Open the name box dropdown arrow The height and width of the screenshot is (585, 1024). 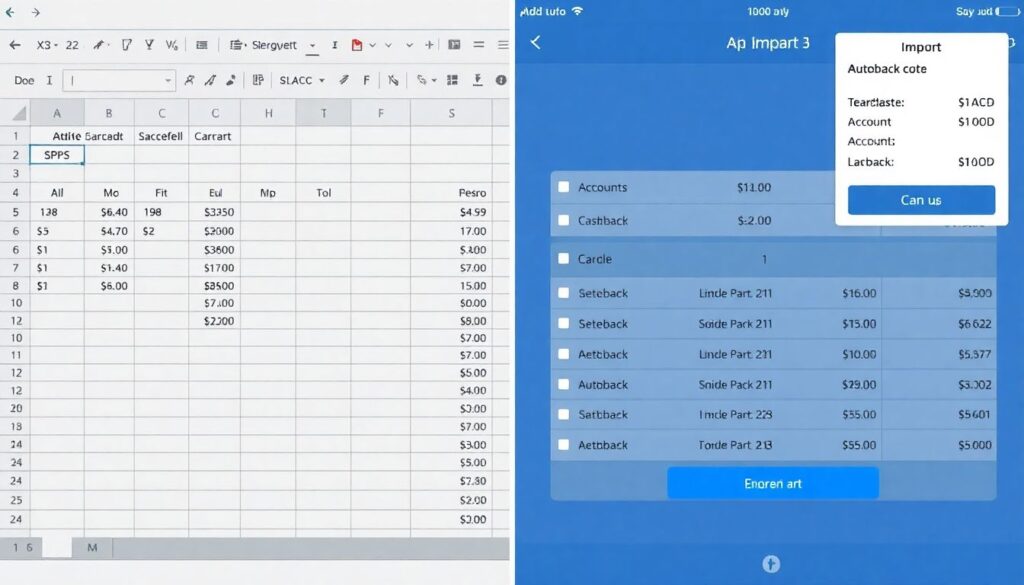[x=168, y=80]
